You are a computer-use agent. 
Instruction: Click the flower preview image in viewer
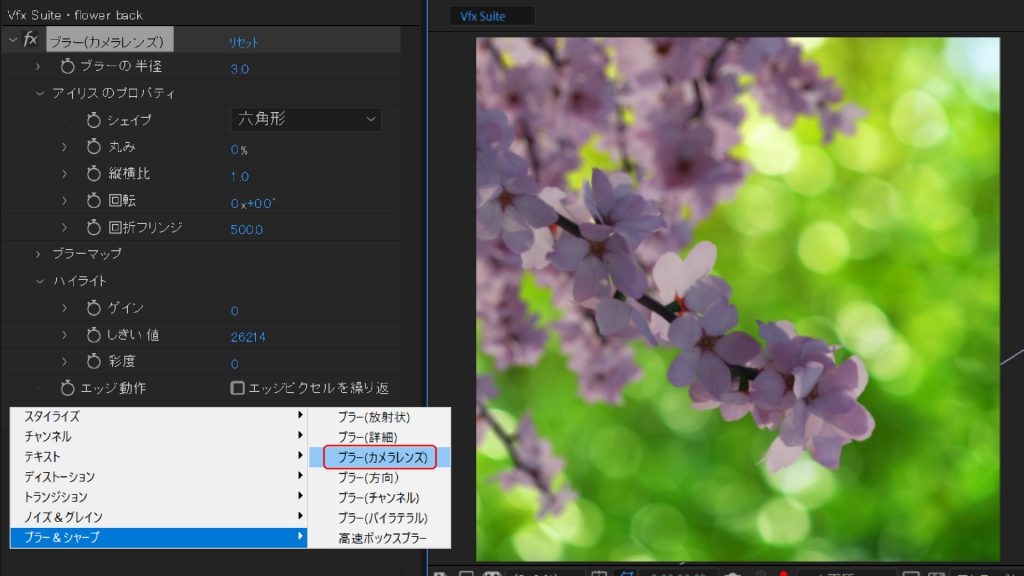coord(737,299)
